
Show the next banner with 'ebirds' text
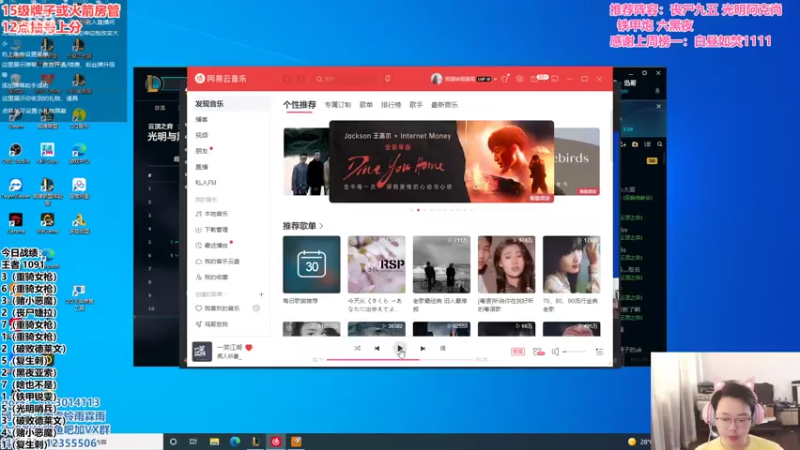click(577, 161)
